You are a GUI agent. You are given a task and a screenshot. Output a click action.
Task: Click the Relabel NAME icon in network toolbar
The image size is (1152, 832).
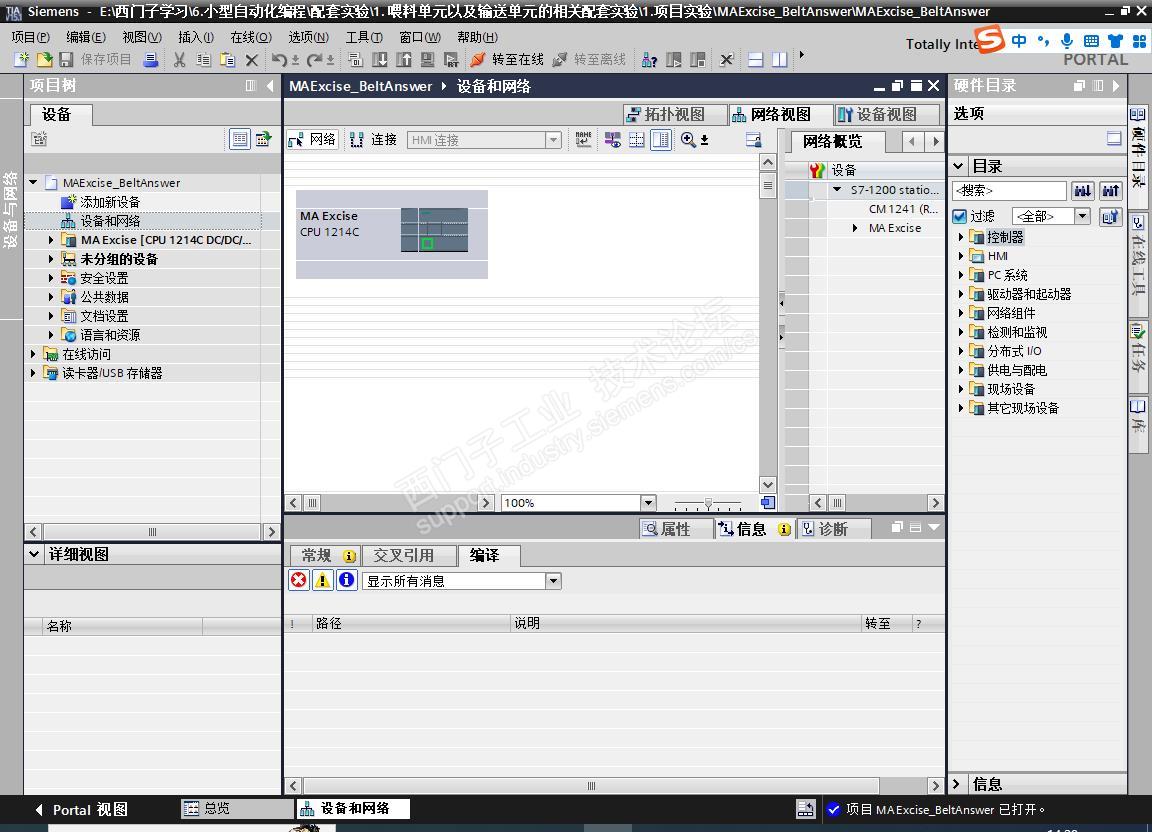coord(583,140)
